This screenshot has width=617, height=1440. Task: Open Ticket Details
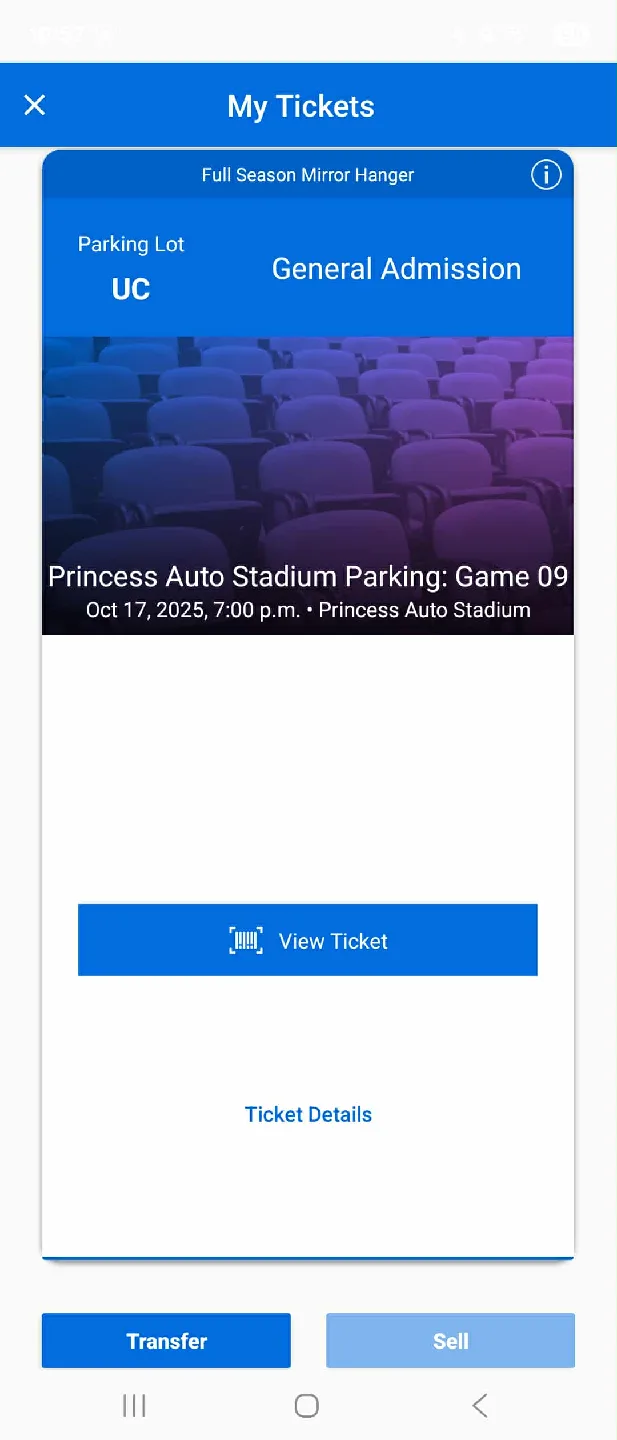pos(308,1114)
